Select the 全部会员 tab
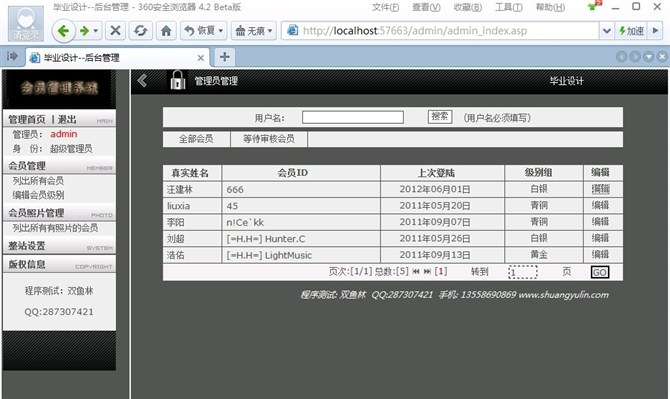This screenshot has width=670, height=399. coord(196,139)
